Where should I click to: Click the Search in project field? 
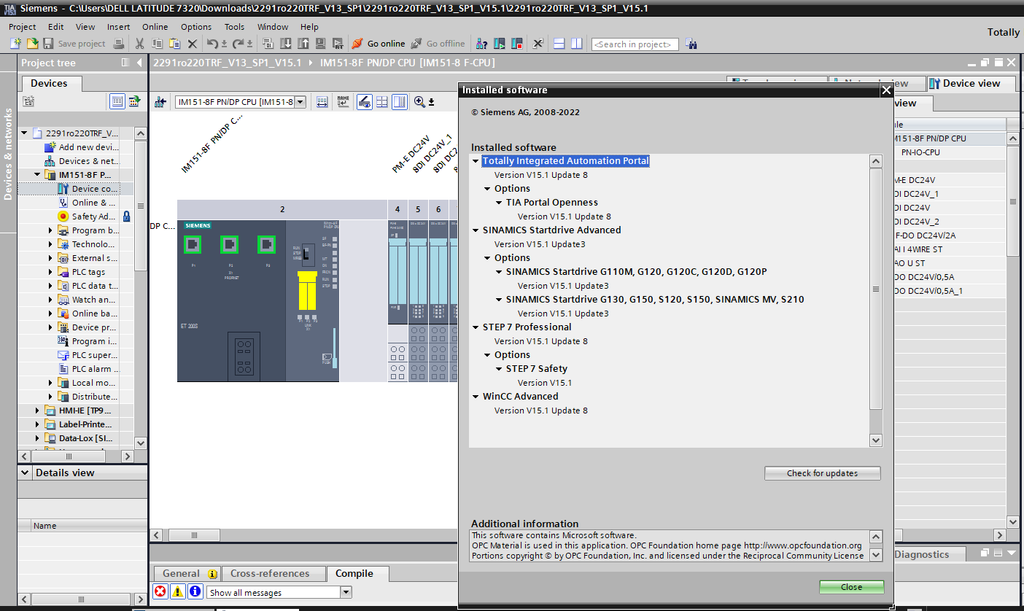tap(635, 44)
